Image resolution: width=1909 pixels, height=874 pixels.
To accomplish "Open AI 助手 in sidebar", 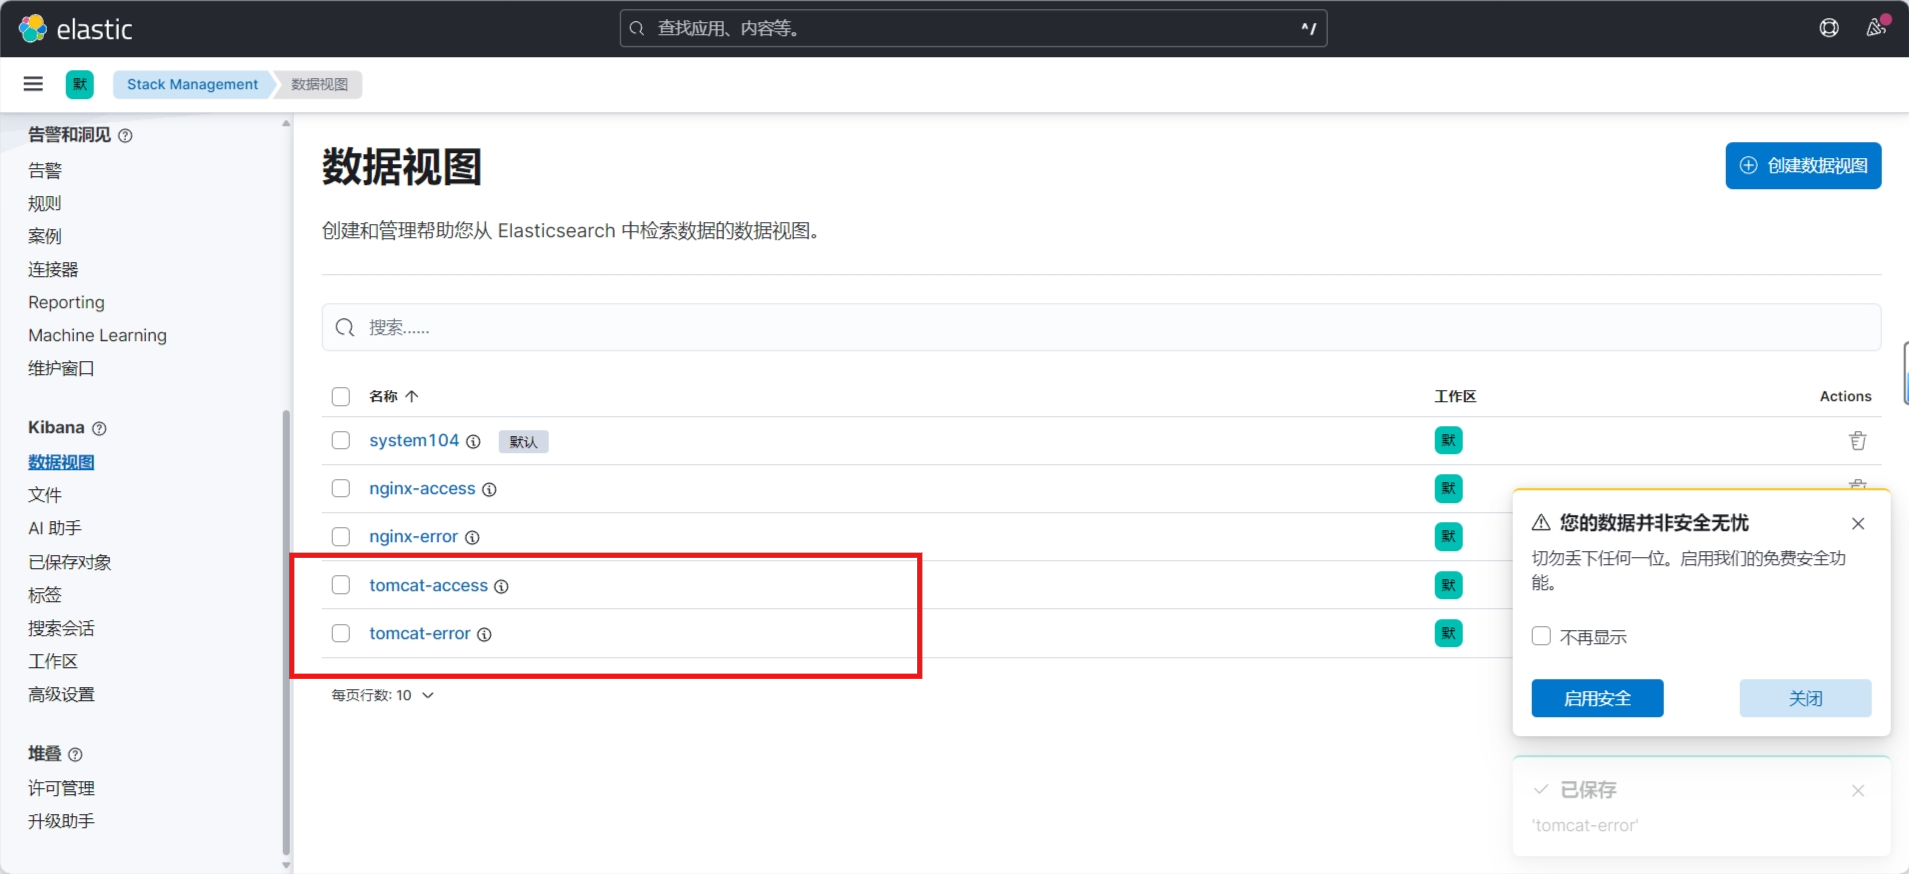I will [55, 529].
